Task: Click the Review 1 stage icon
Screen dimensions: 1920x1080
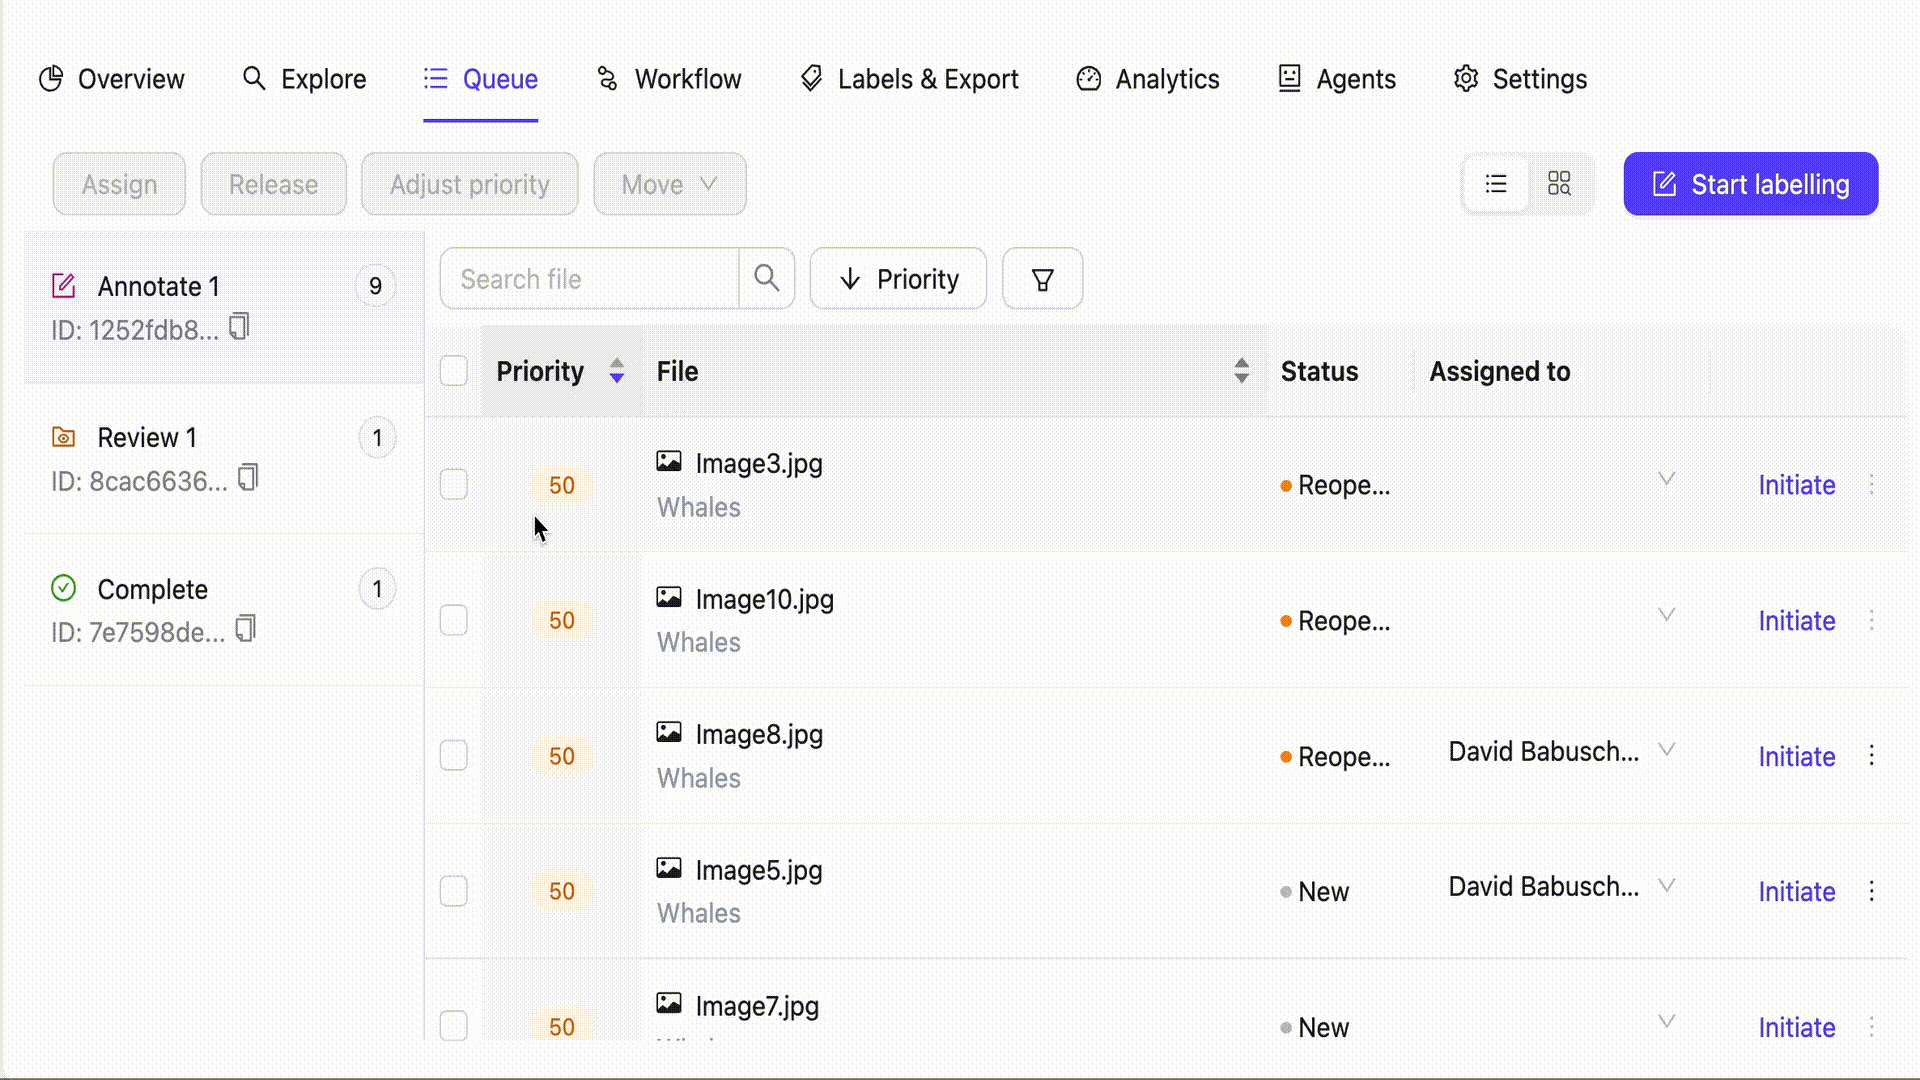Action: (64, 437)
